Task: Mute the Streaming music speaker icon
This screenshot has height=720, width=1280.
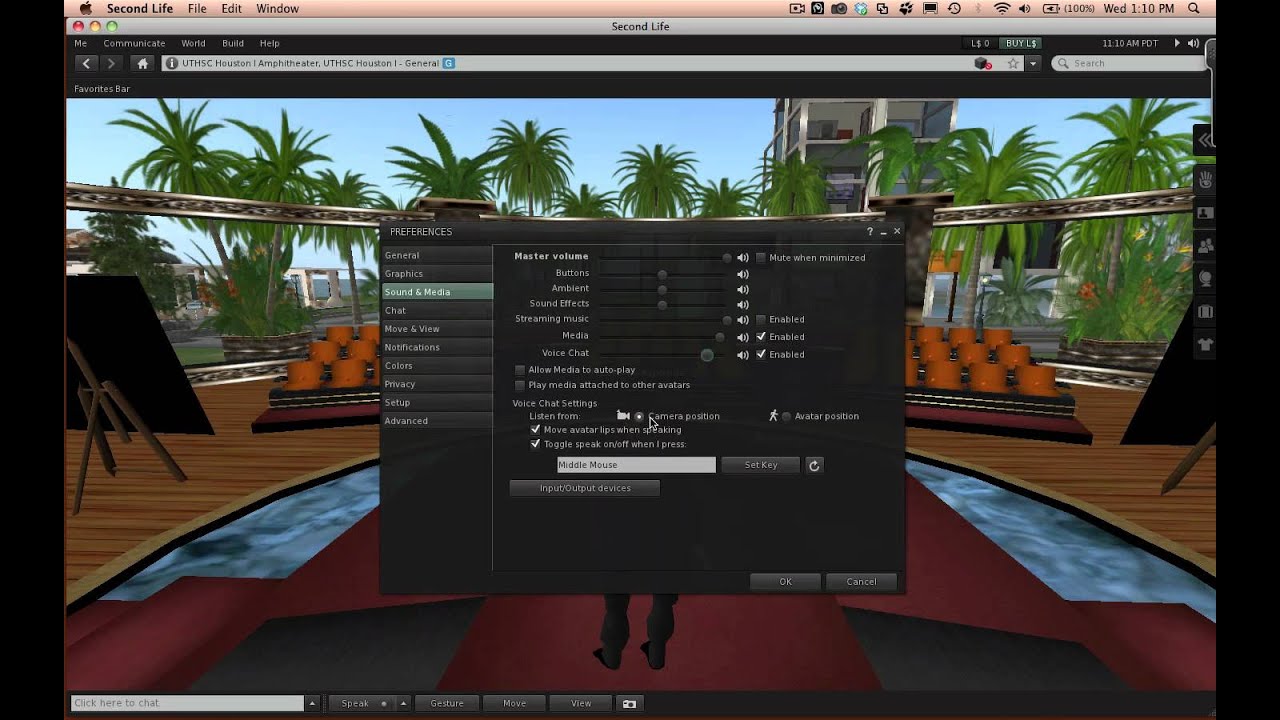Action: (743, 320)
